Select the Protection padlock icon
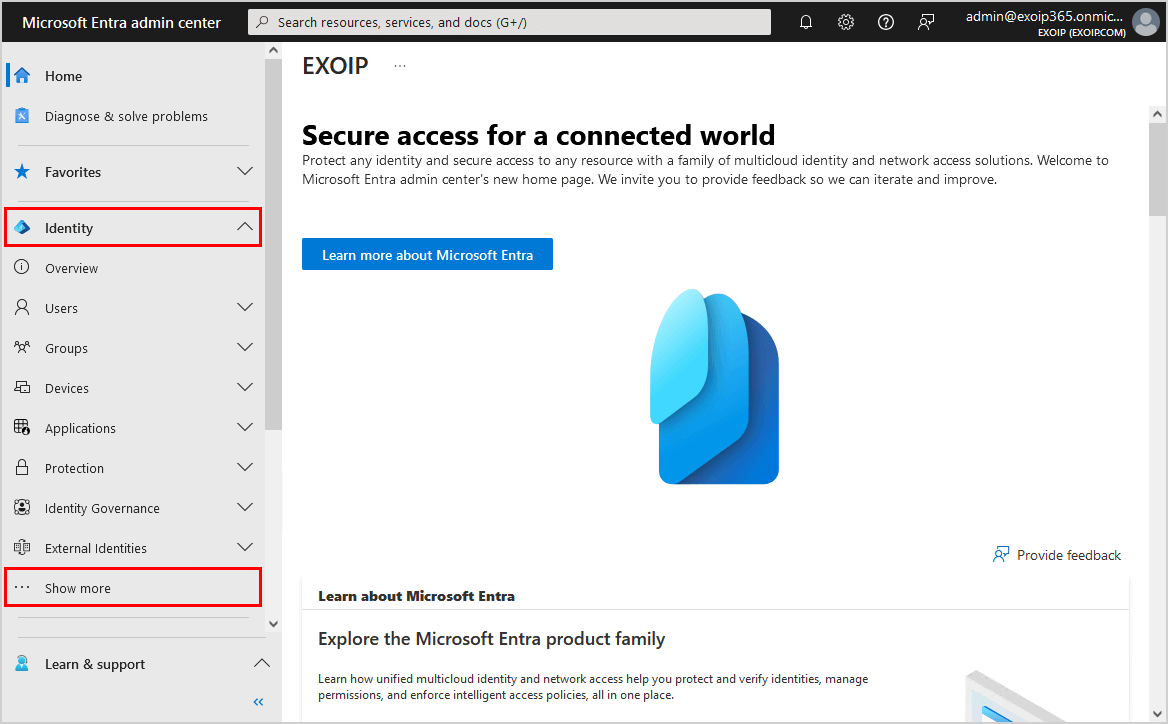Screen dimensions: 1168x724 pos(22,467)
